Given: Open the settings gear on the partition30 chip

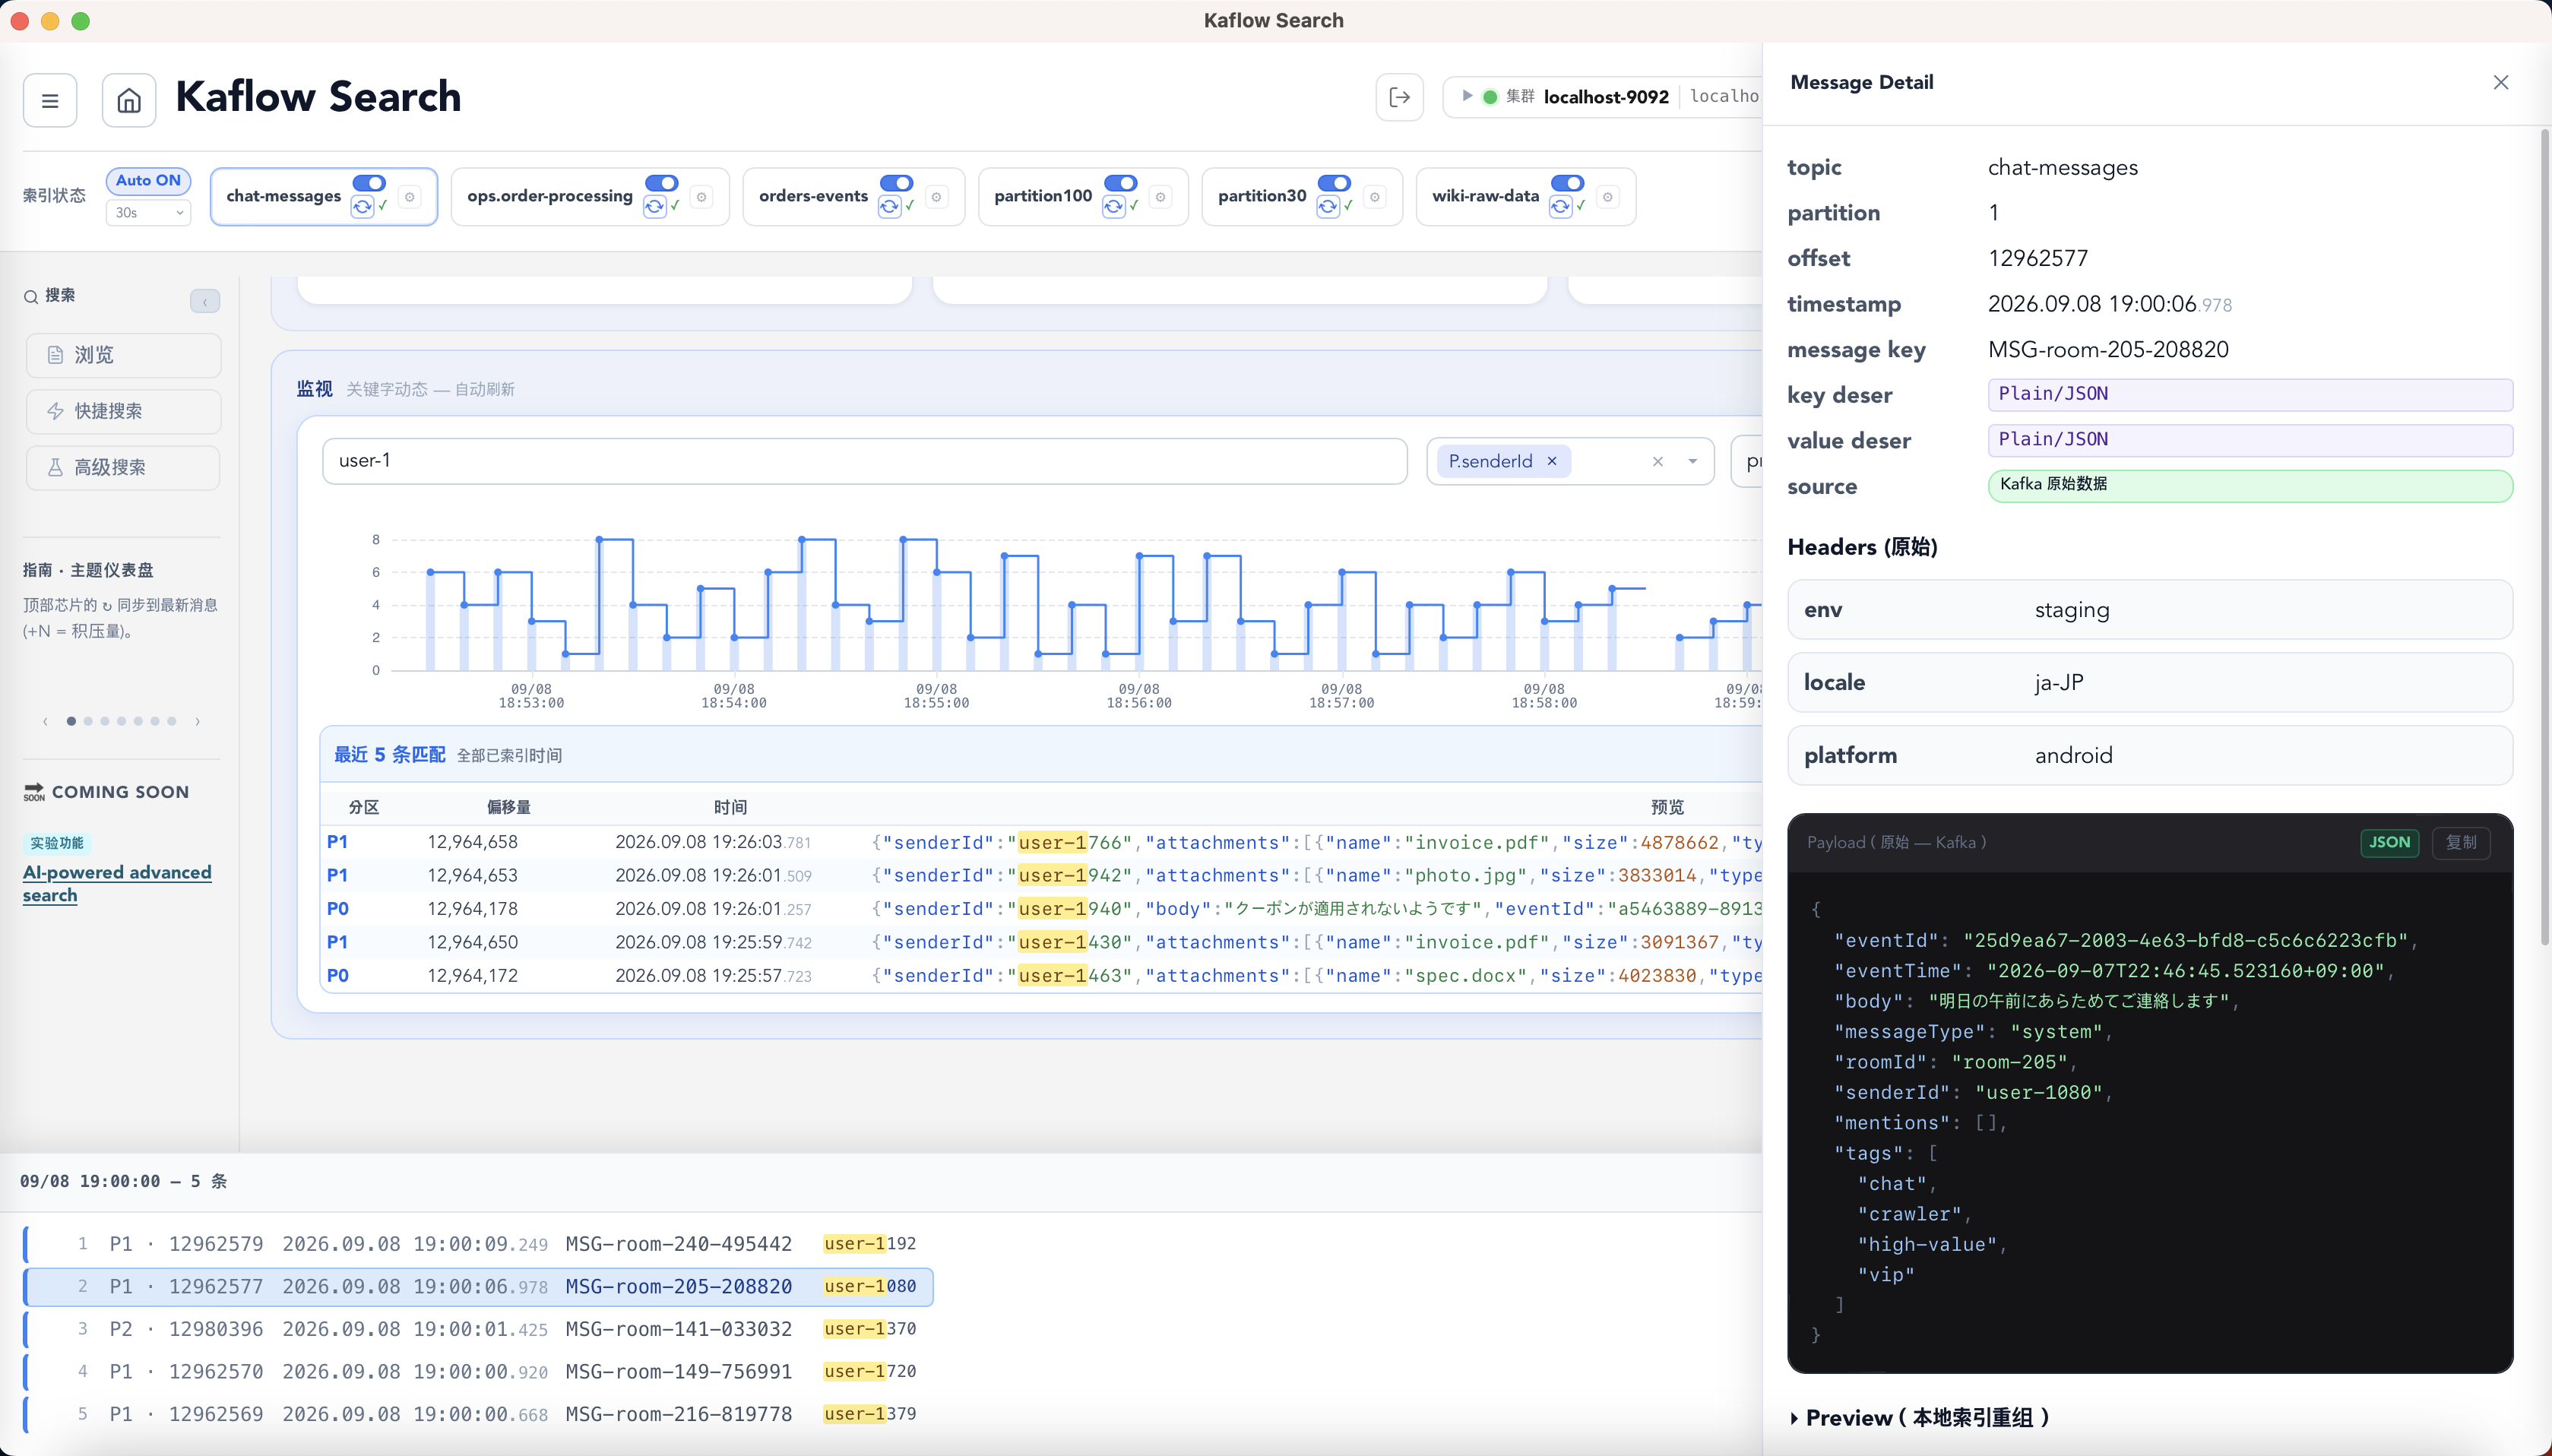Looking at the screenshot, I should click(x=1374, y=197).
